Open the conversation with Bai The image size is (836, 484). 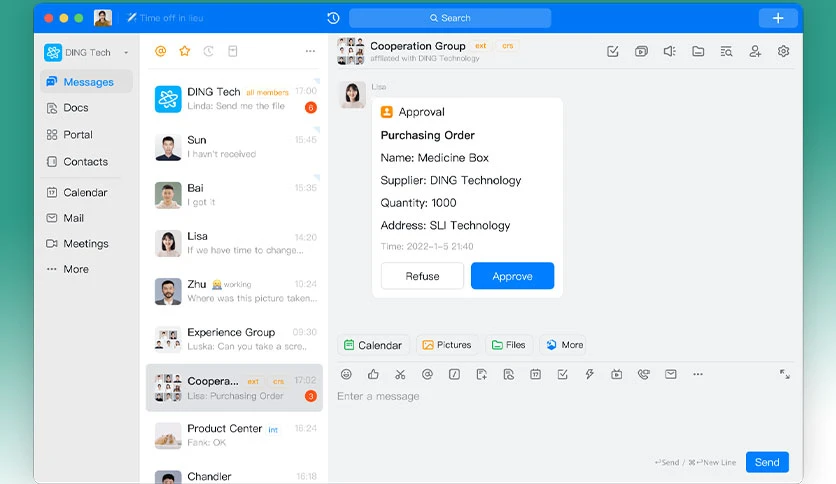pos(234,195)
